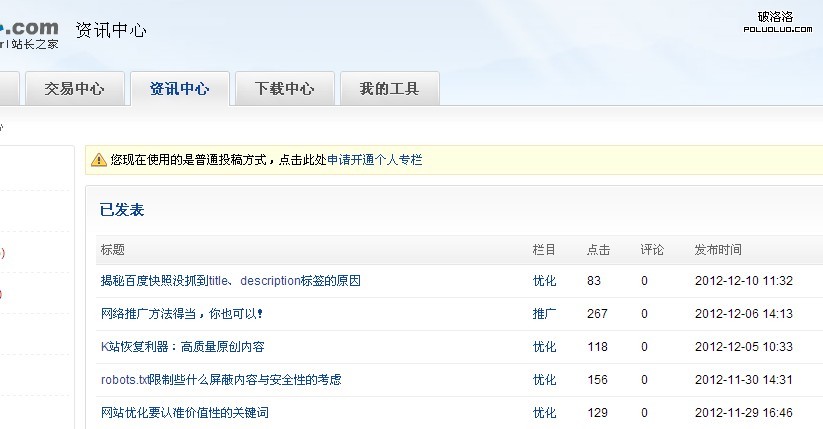
Task: Click the 破洛洛 POLUOLUO.COM watermark logo
Action: pyautogui.click(x=775, y=22)
